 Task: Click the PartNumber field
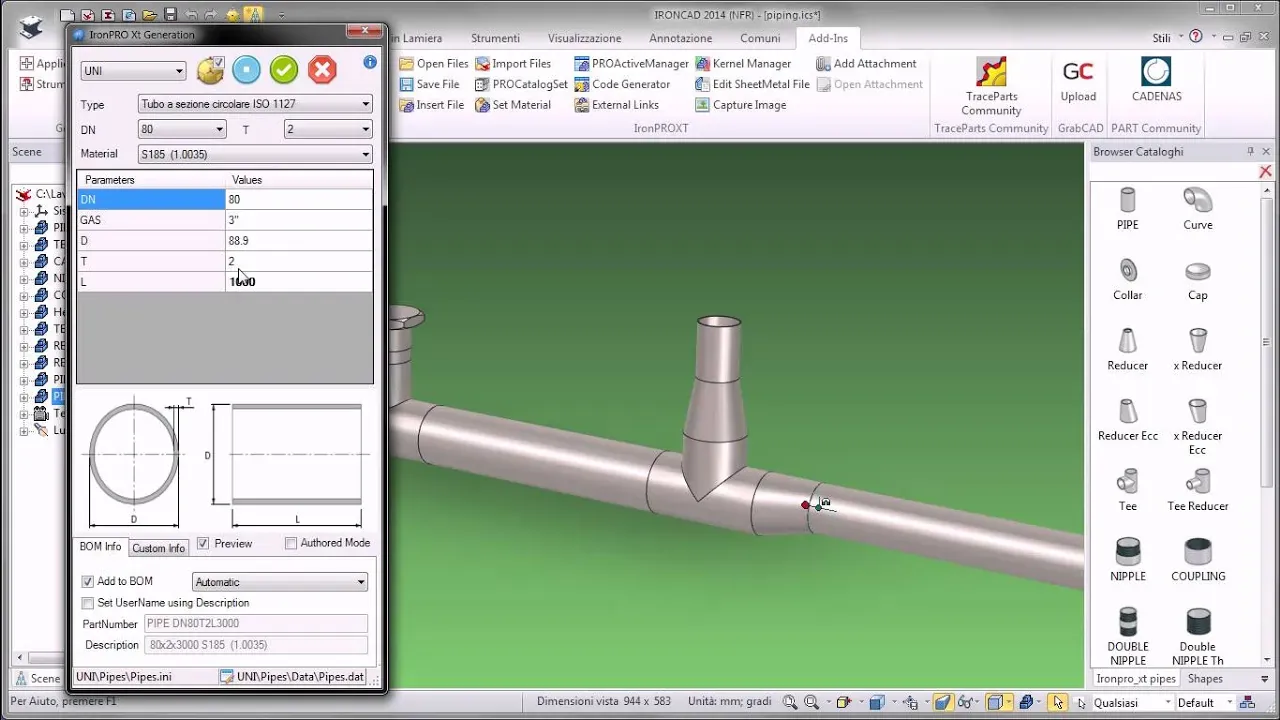(256, 624)
